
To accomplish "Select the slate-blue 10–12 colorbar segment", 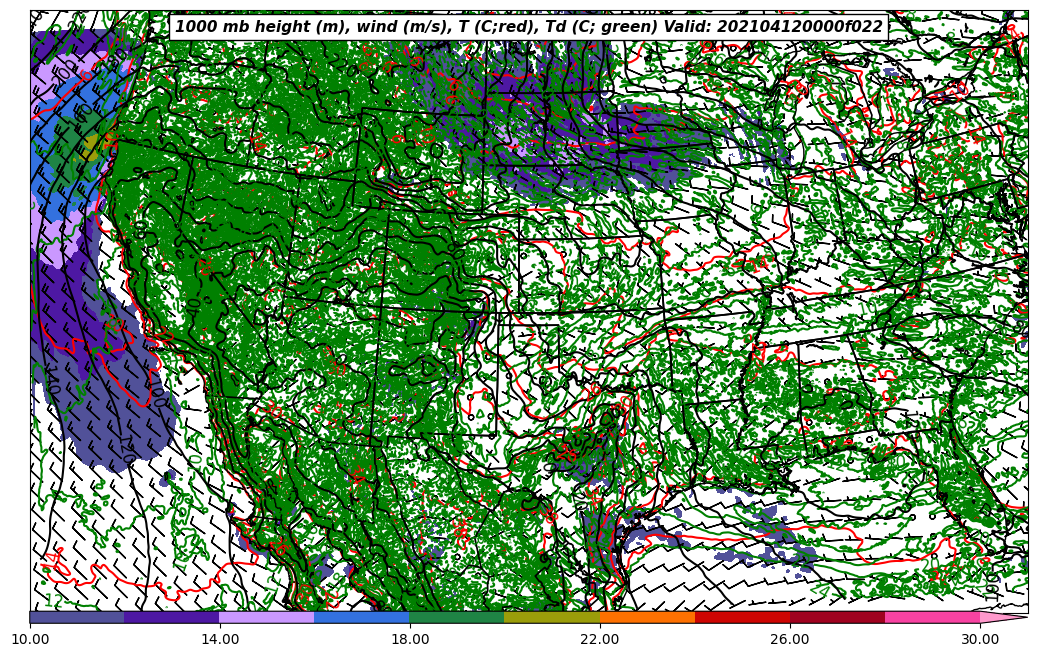I will point(77,617).
